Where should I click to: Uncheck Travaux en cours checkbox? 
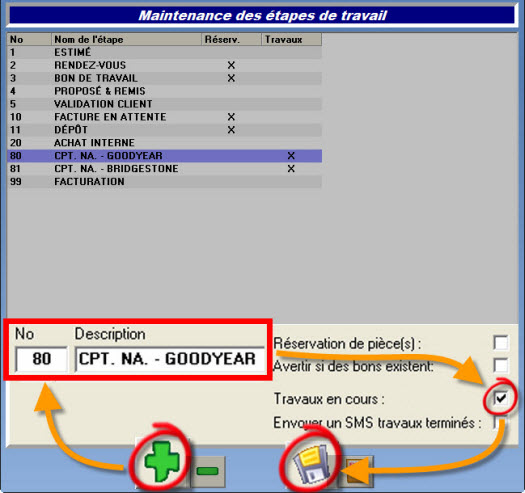501,398
